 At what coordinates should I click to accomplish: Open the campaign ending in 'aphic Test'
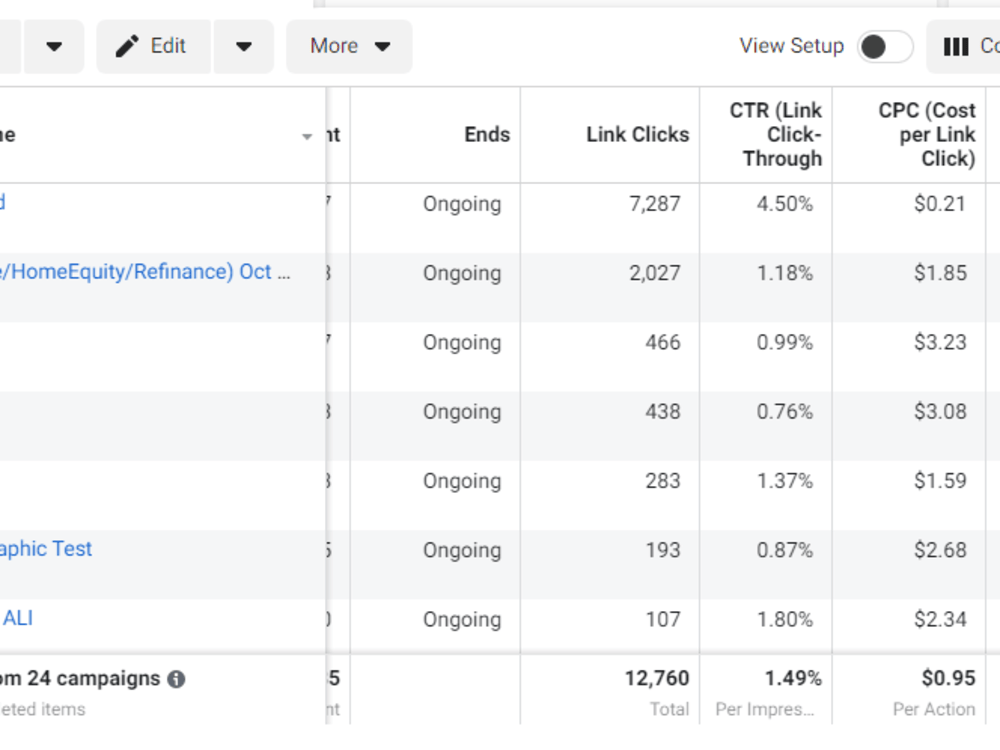pos(46,549)
